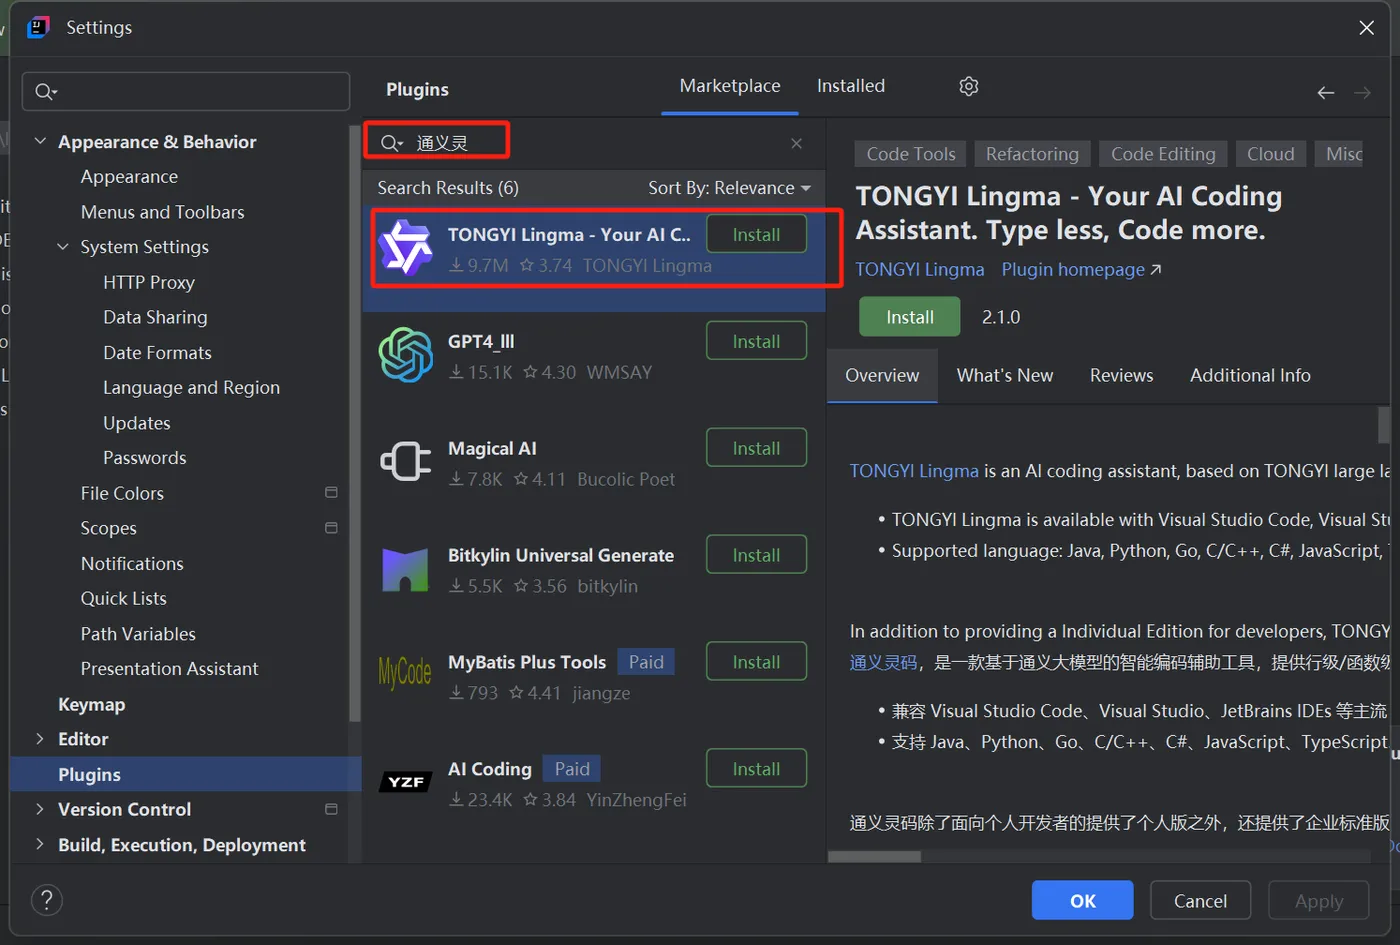Install MyBatis Plus Tools plugin

click(756, 662)
